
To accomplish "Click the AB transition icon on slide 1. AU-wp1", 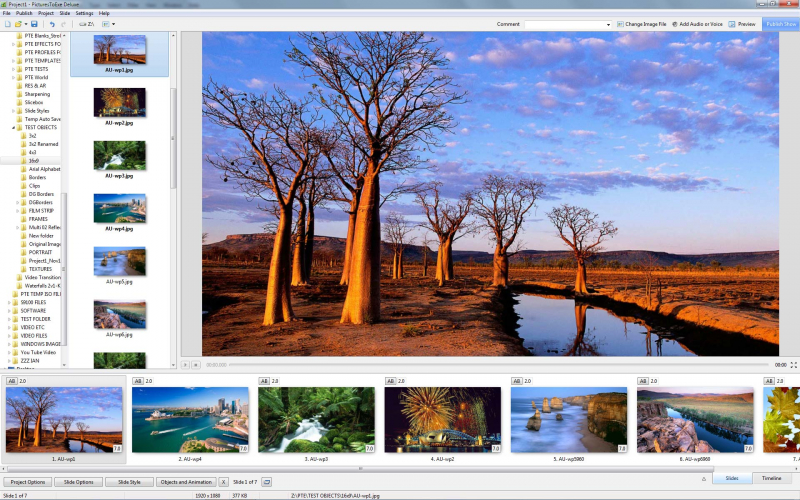I will point(12,381).
